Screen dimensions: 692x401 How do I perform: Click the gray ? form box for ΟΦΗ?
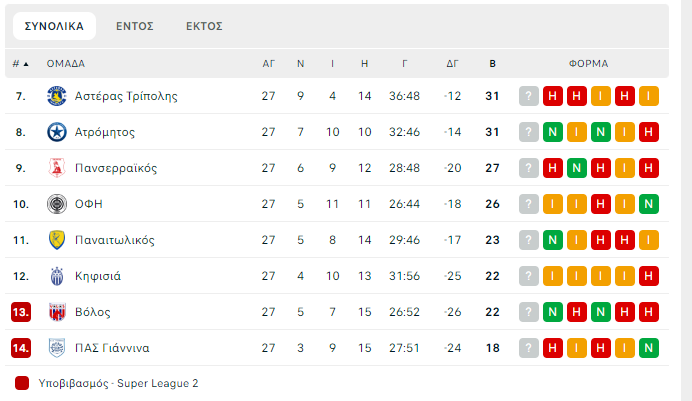529,204
